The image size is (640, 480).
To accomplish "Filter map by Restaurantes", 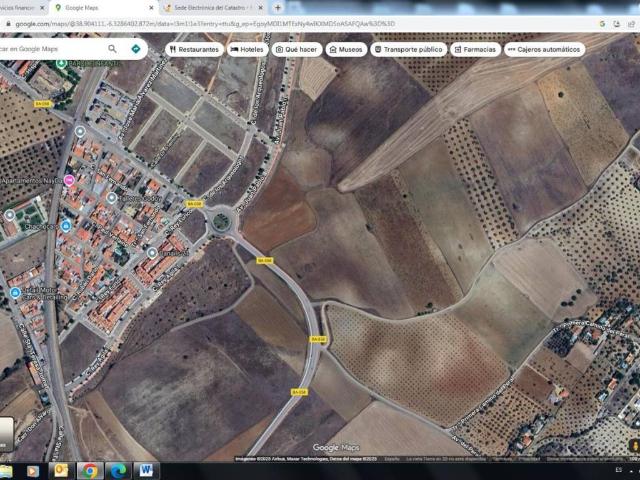I will pos(194,49).
